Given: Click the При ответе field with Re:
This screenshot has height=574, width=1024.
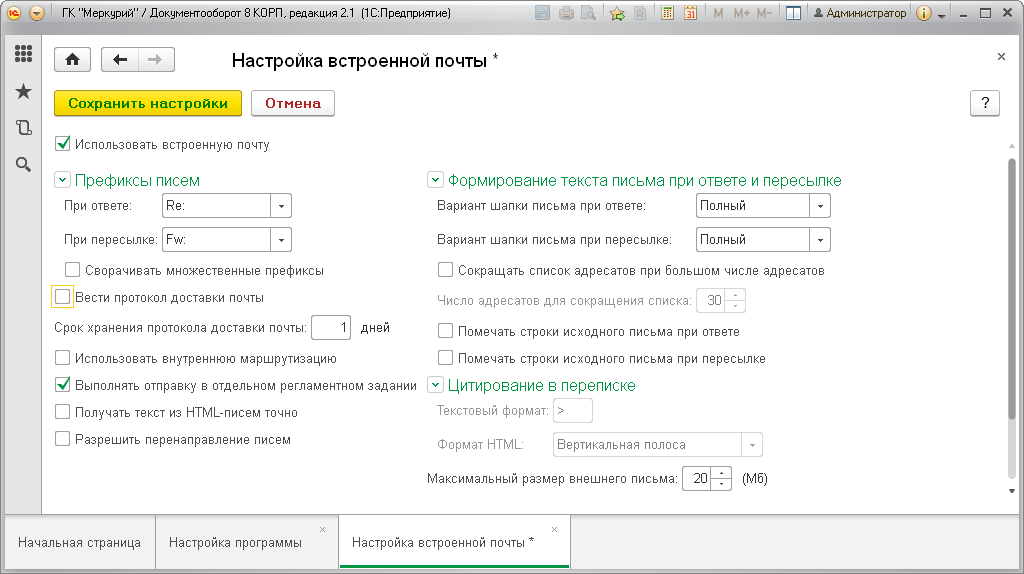Looking at the screenshot, I should tap(216, 206).
